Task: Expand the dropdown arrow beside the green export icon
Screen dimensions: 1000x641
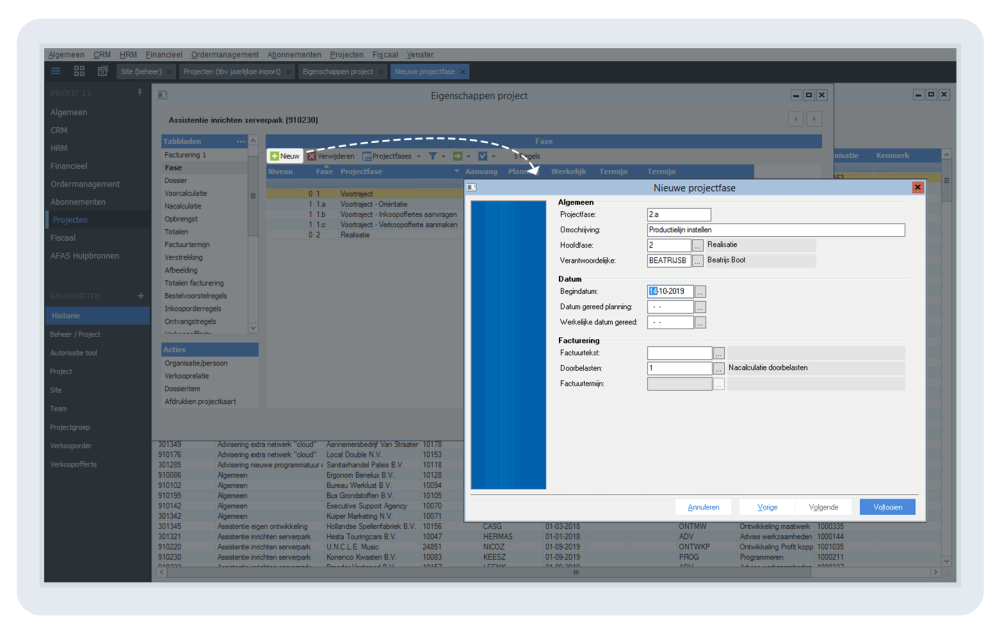Action: click(x=469, y=156)
